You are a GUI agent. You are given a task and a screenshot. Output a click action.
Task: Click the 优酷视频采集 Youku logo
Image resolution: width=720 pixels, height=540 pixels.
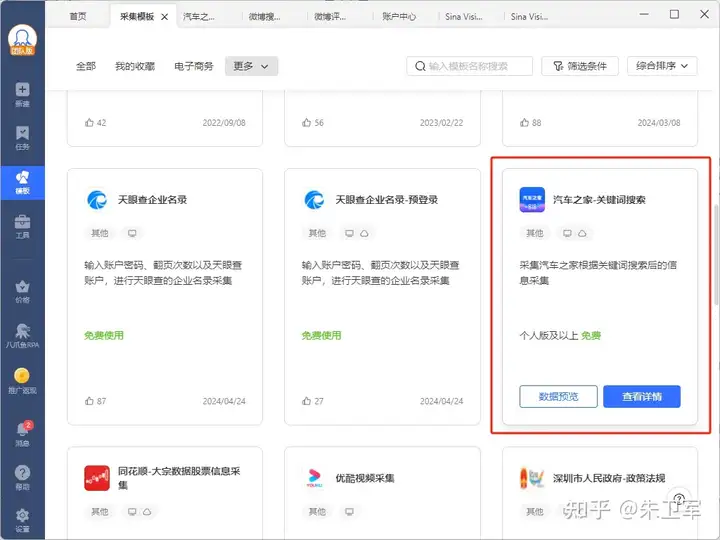coord(315,478)
